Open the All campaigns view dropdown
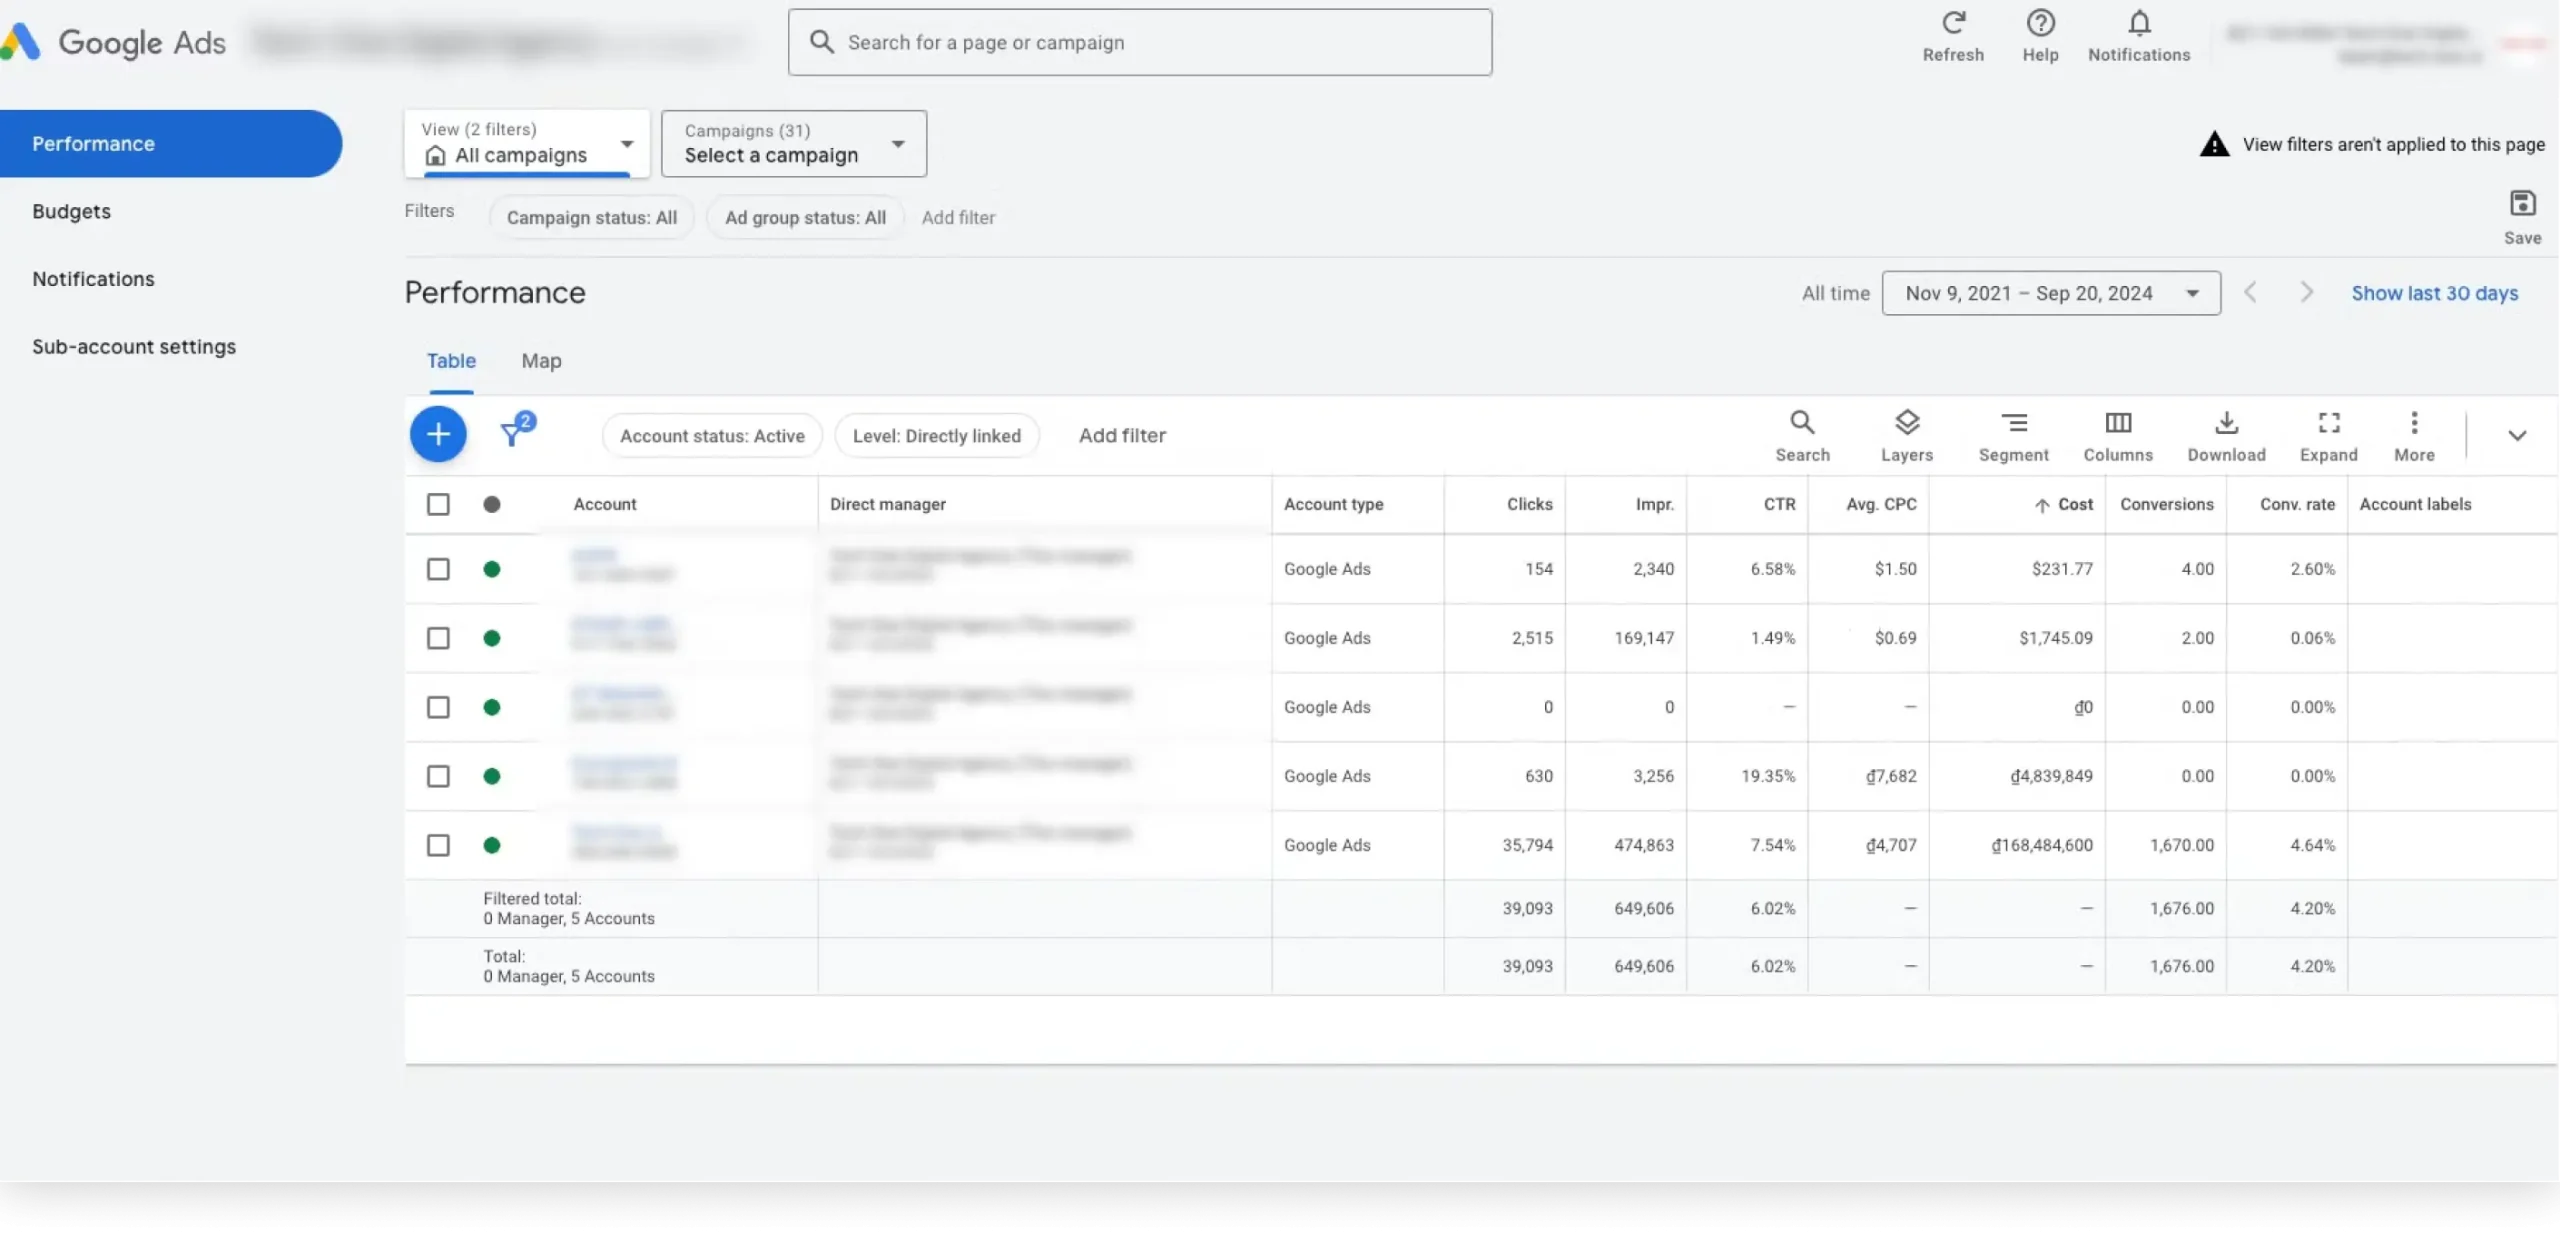 coord(527,144)
